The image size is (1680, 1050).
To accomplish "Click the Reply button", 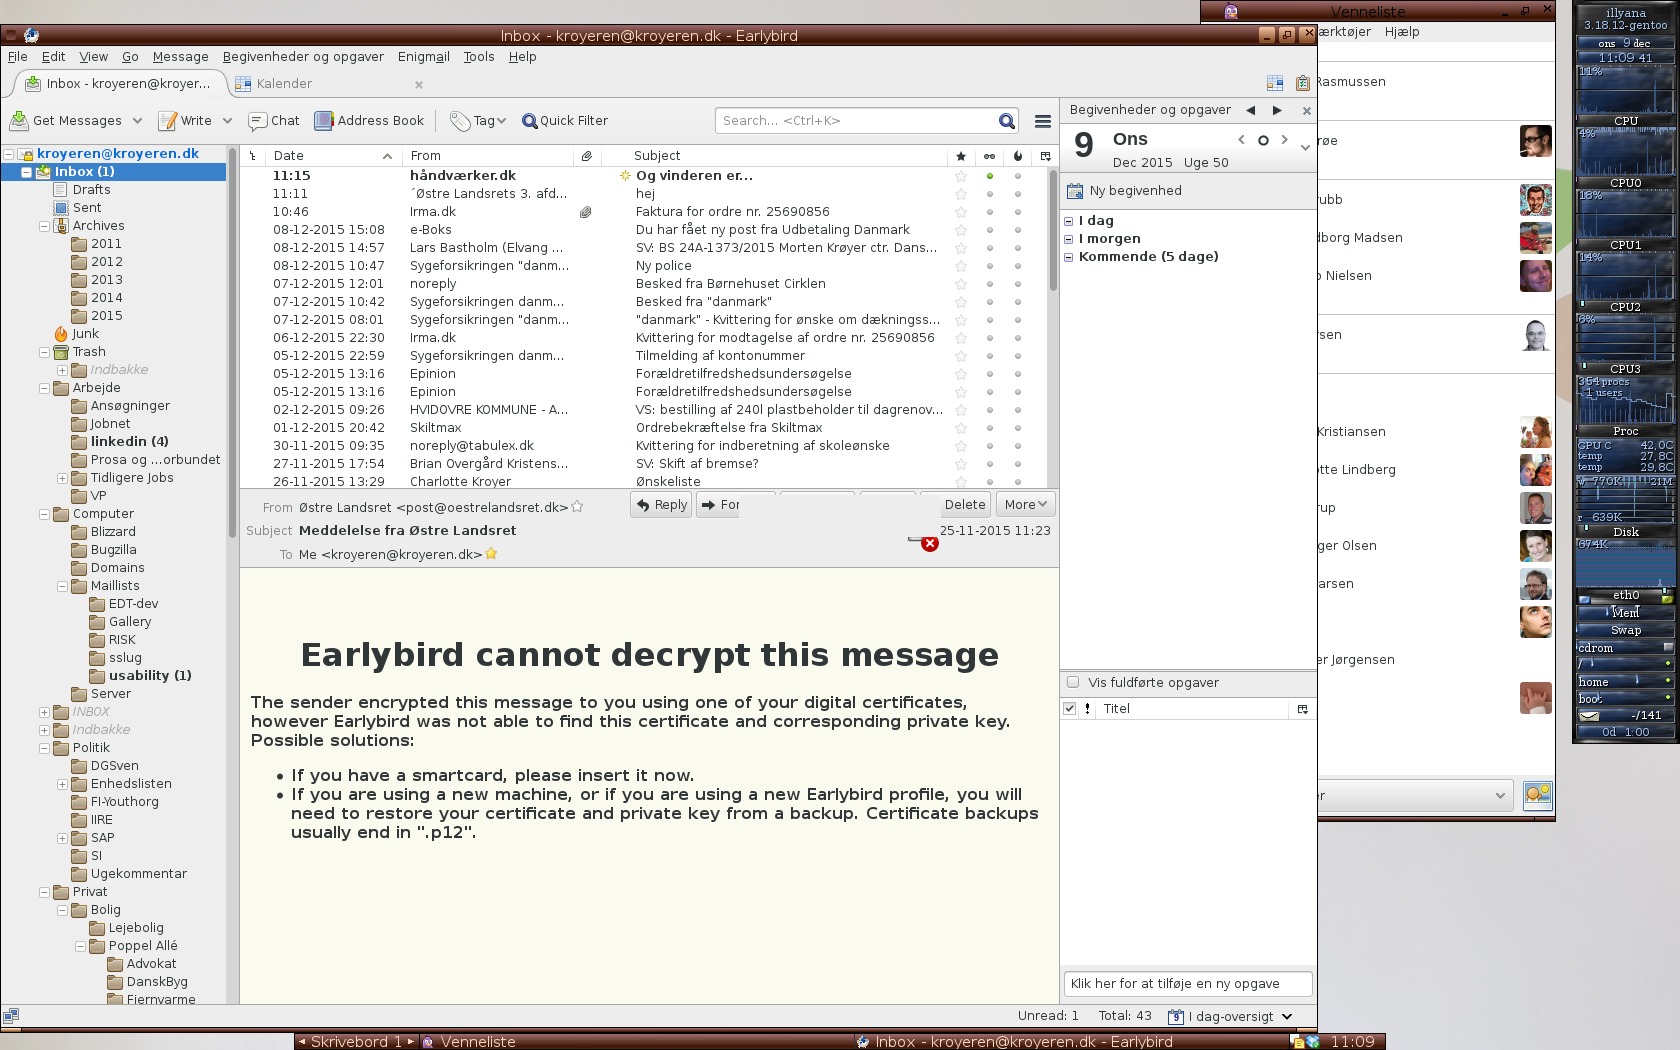I will point(661,505).
